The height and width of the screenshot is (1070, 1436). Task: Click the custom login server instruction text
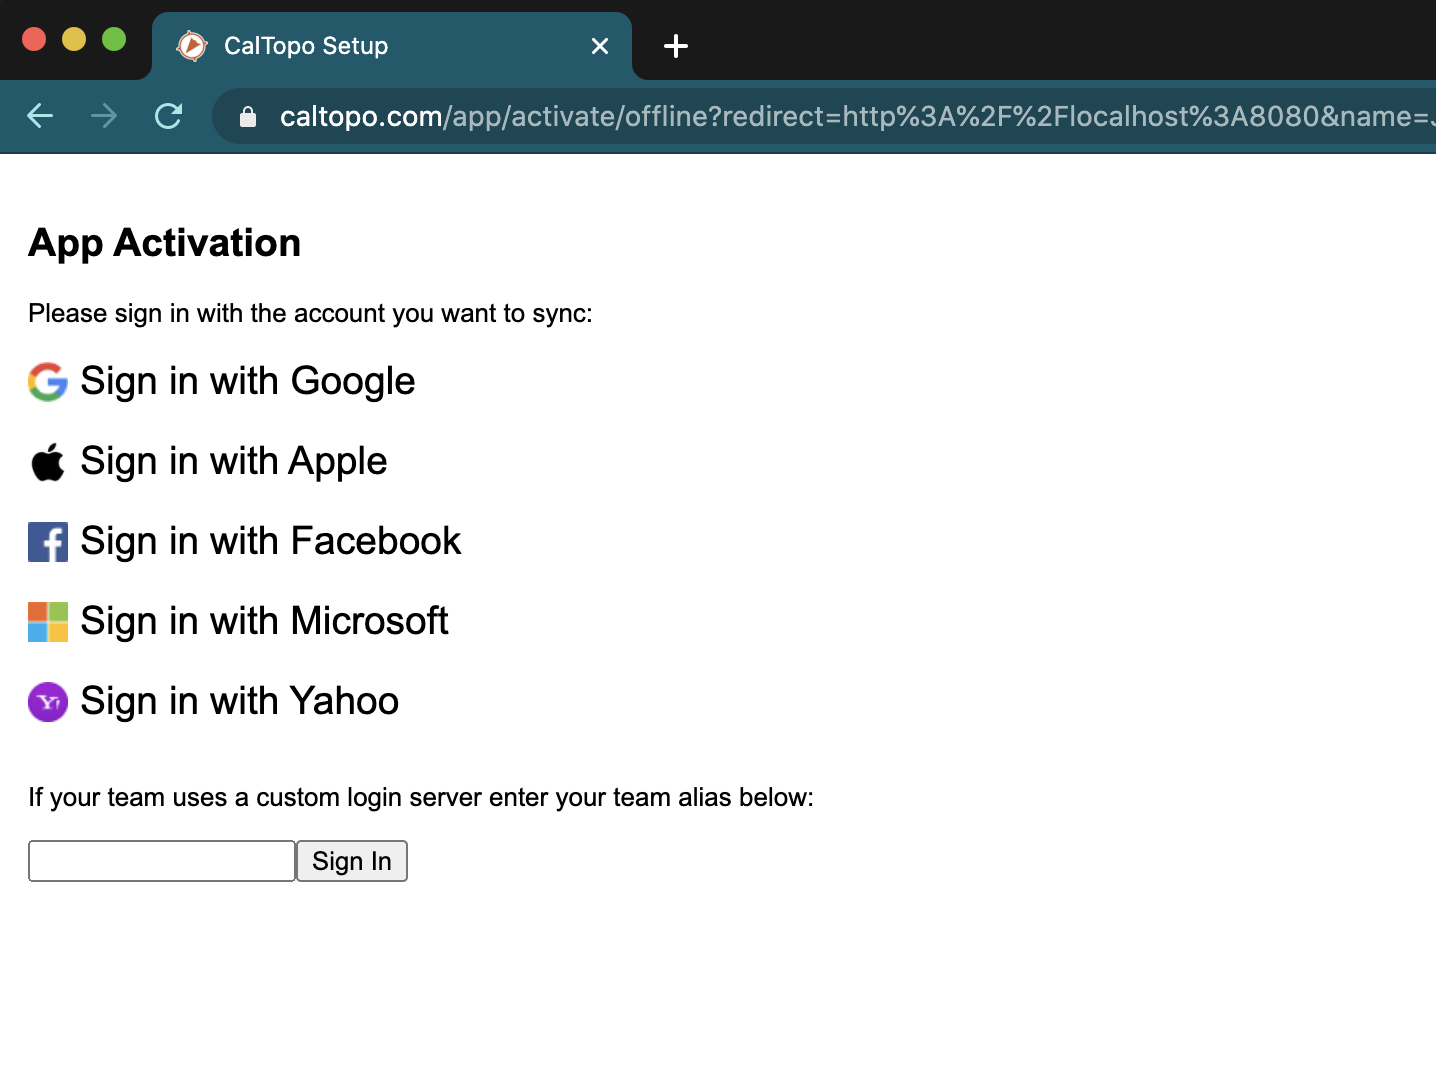point(421,798)
